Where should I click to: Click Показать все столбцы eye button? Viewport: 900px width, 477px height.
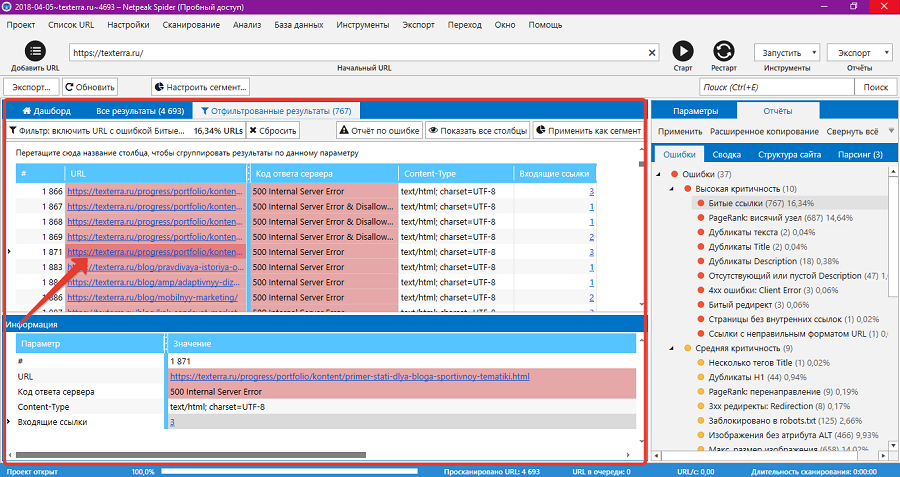click(x=478, y=130)
